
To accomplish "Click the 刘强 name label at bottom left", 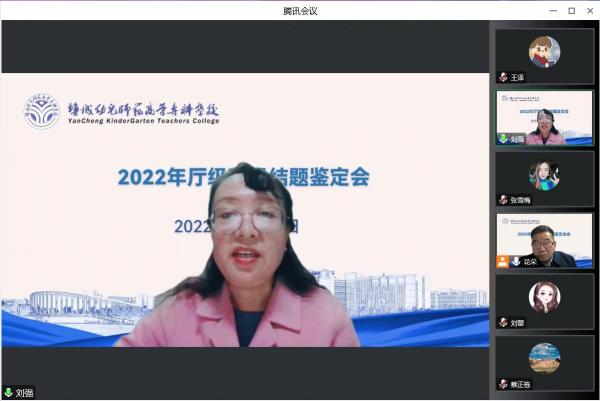I will (25, 393).
